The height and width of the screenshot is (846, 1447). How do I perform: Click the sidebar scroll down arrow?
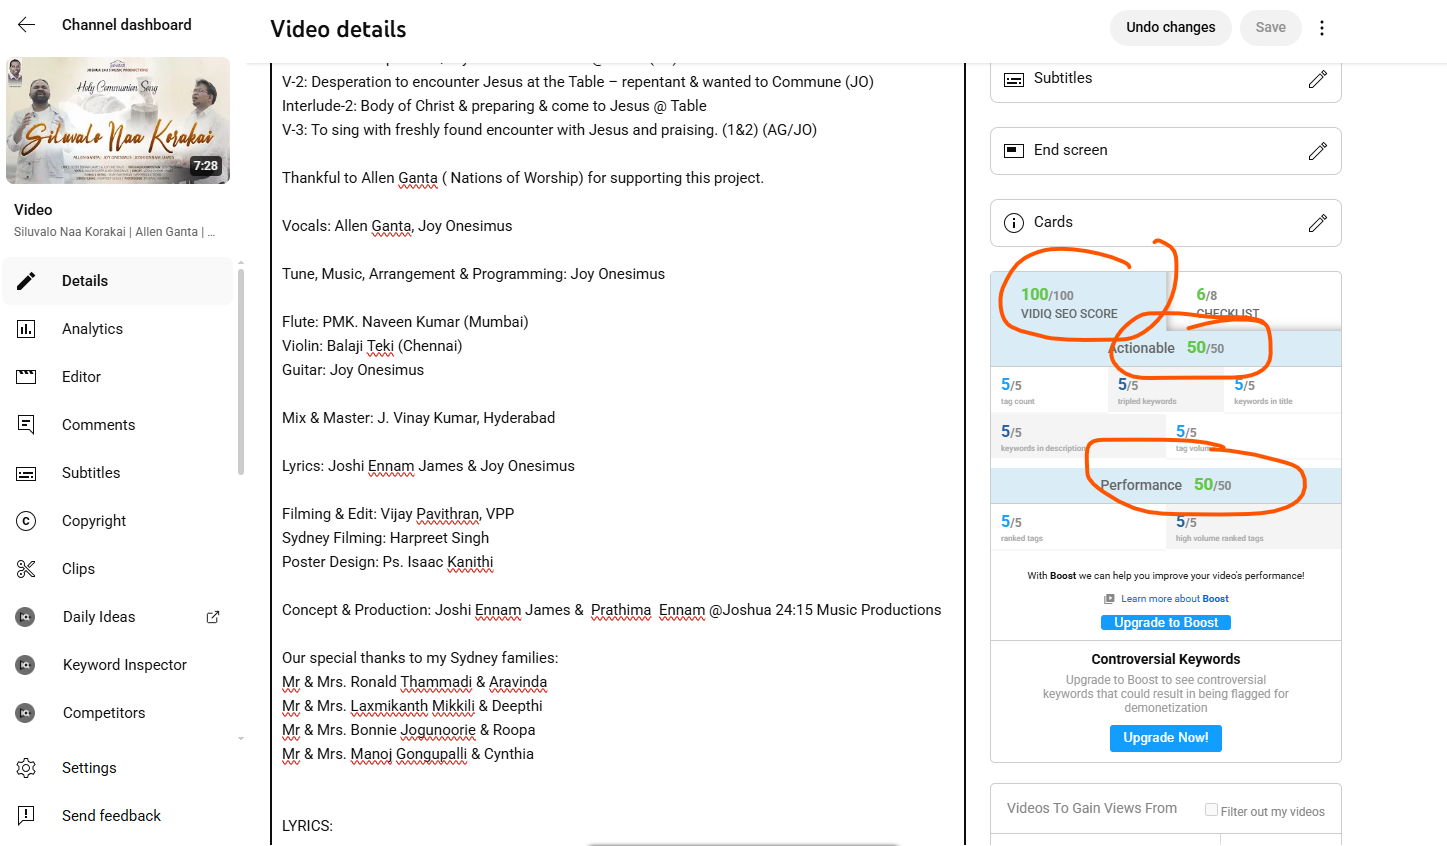pyautogui.click(x=241, y=739)
